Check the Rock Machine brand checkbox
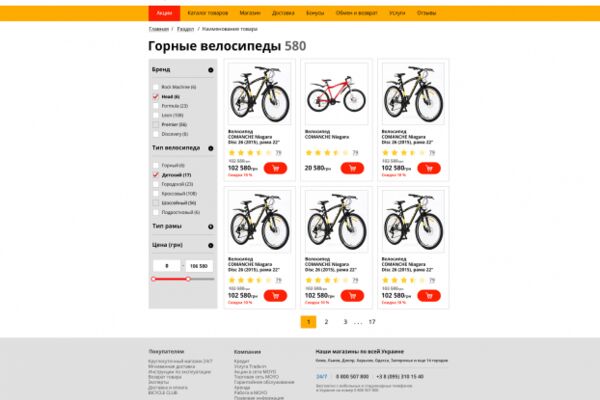Screen dimensions: 600x400 155,87
